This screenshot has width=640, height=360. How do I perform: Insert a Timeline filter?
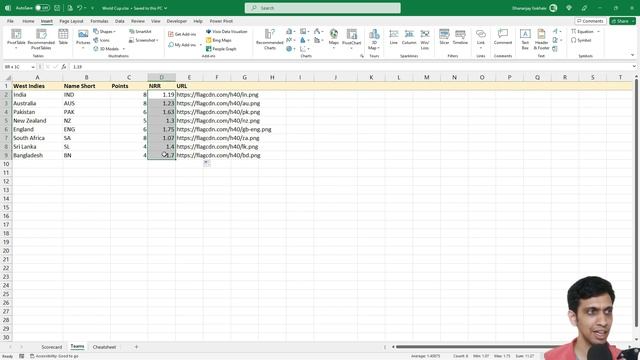pos(460,37)
